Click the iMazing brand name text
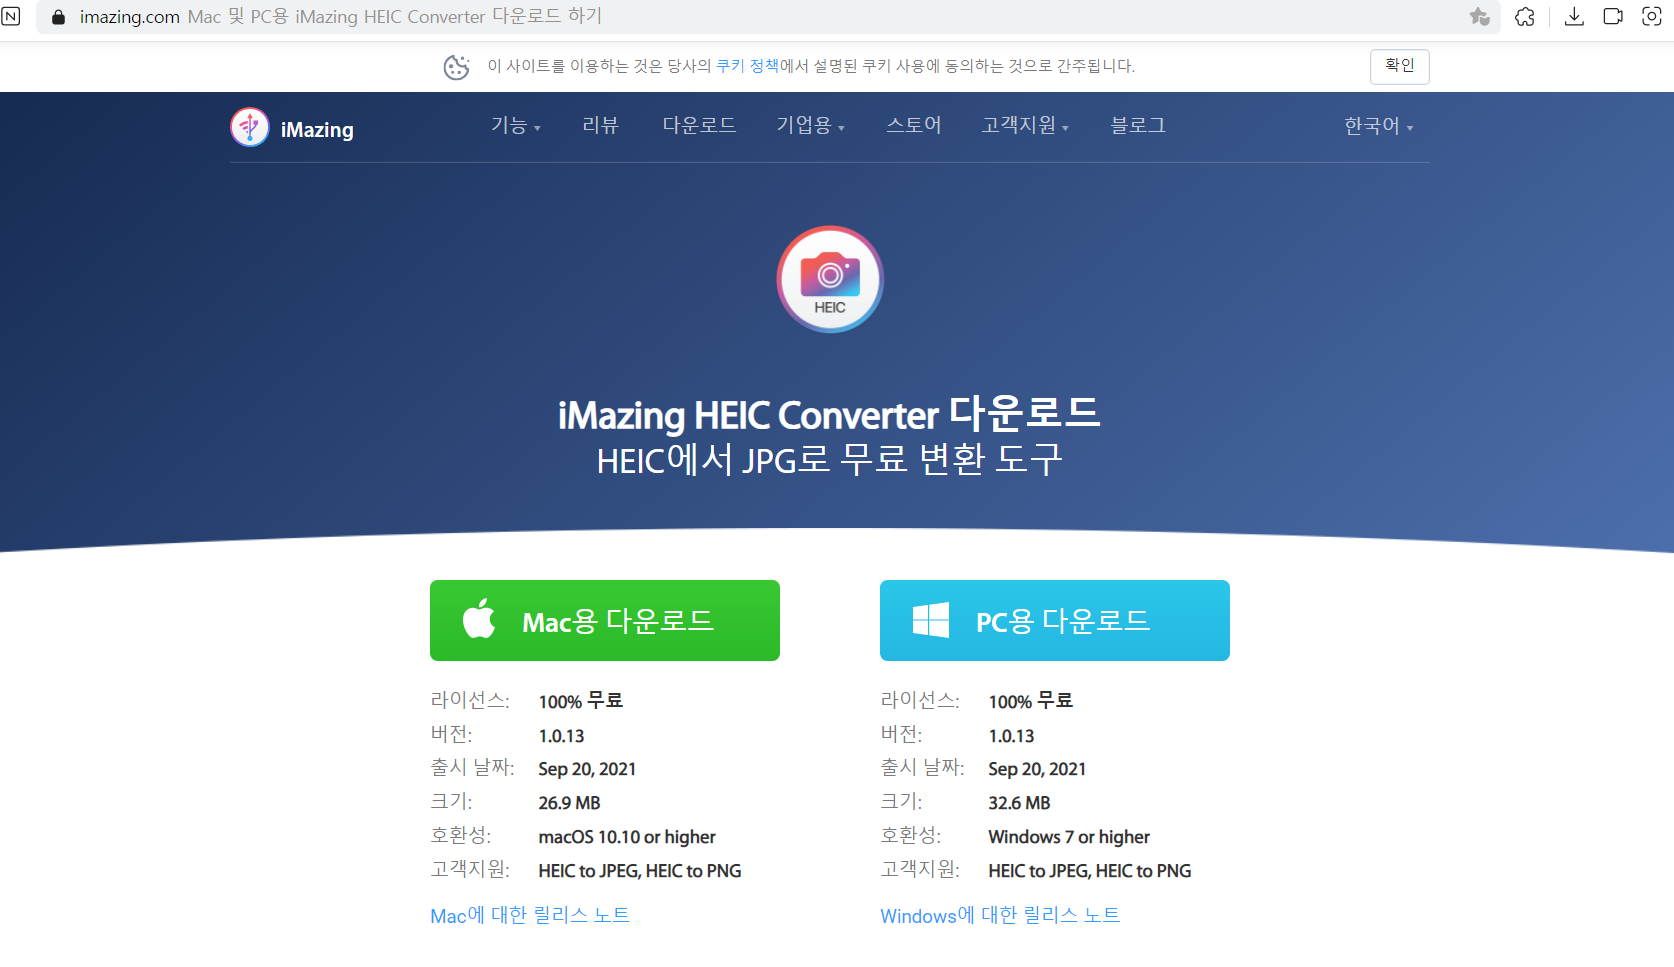This screenshot has height=967, width=1674. (317, 130)
